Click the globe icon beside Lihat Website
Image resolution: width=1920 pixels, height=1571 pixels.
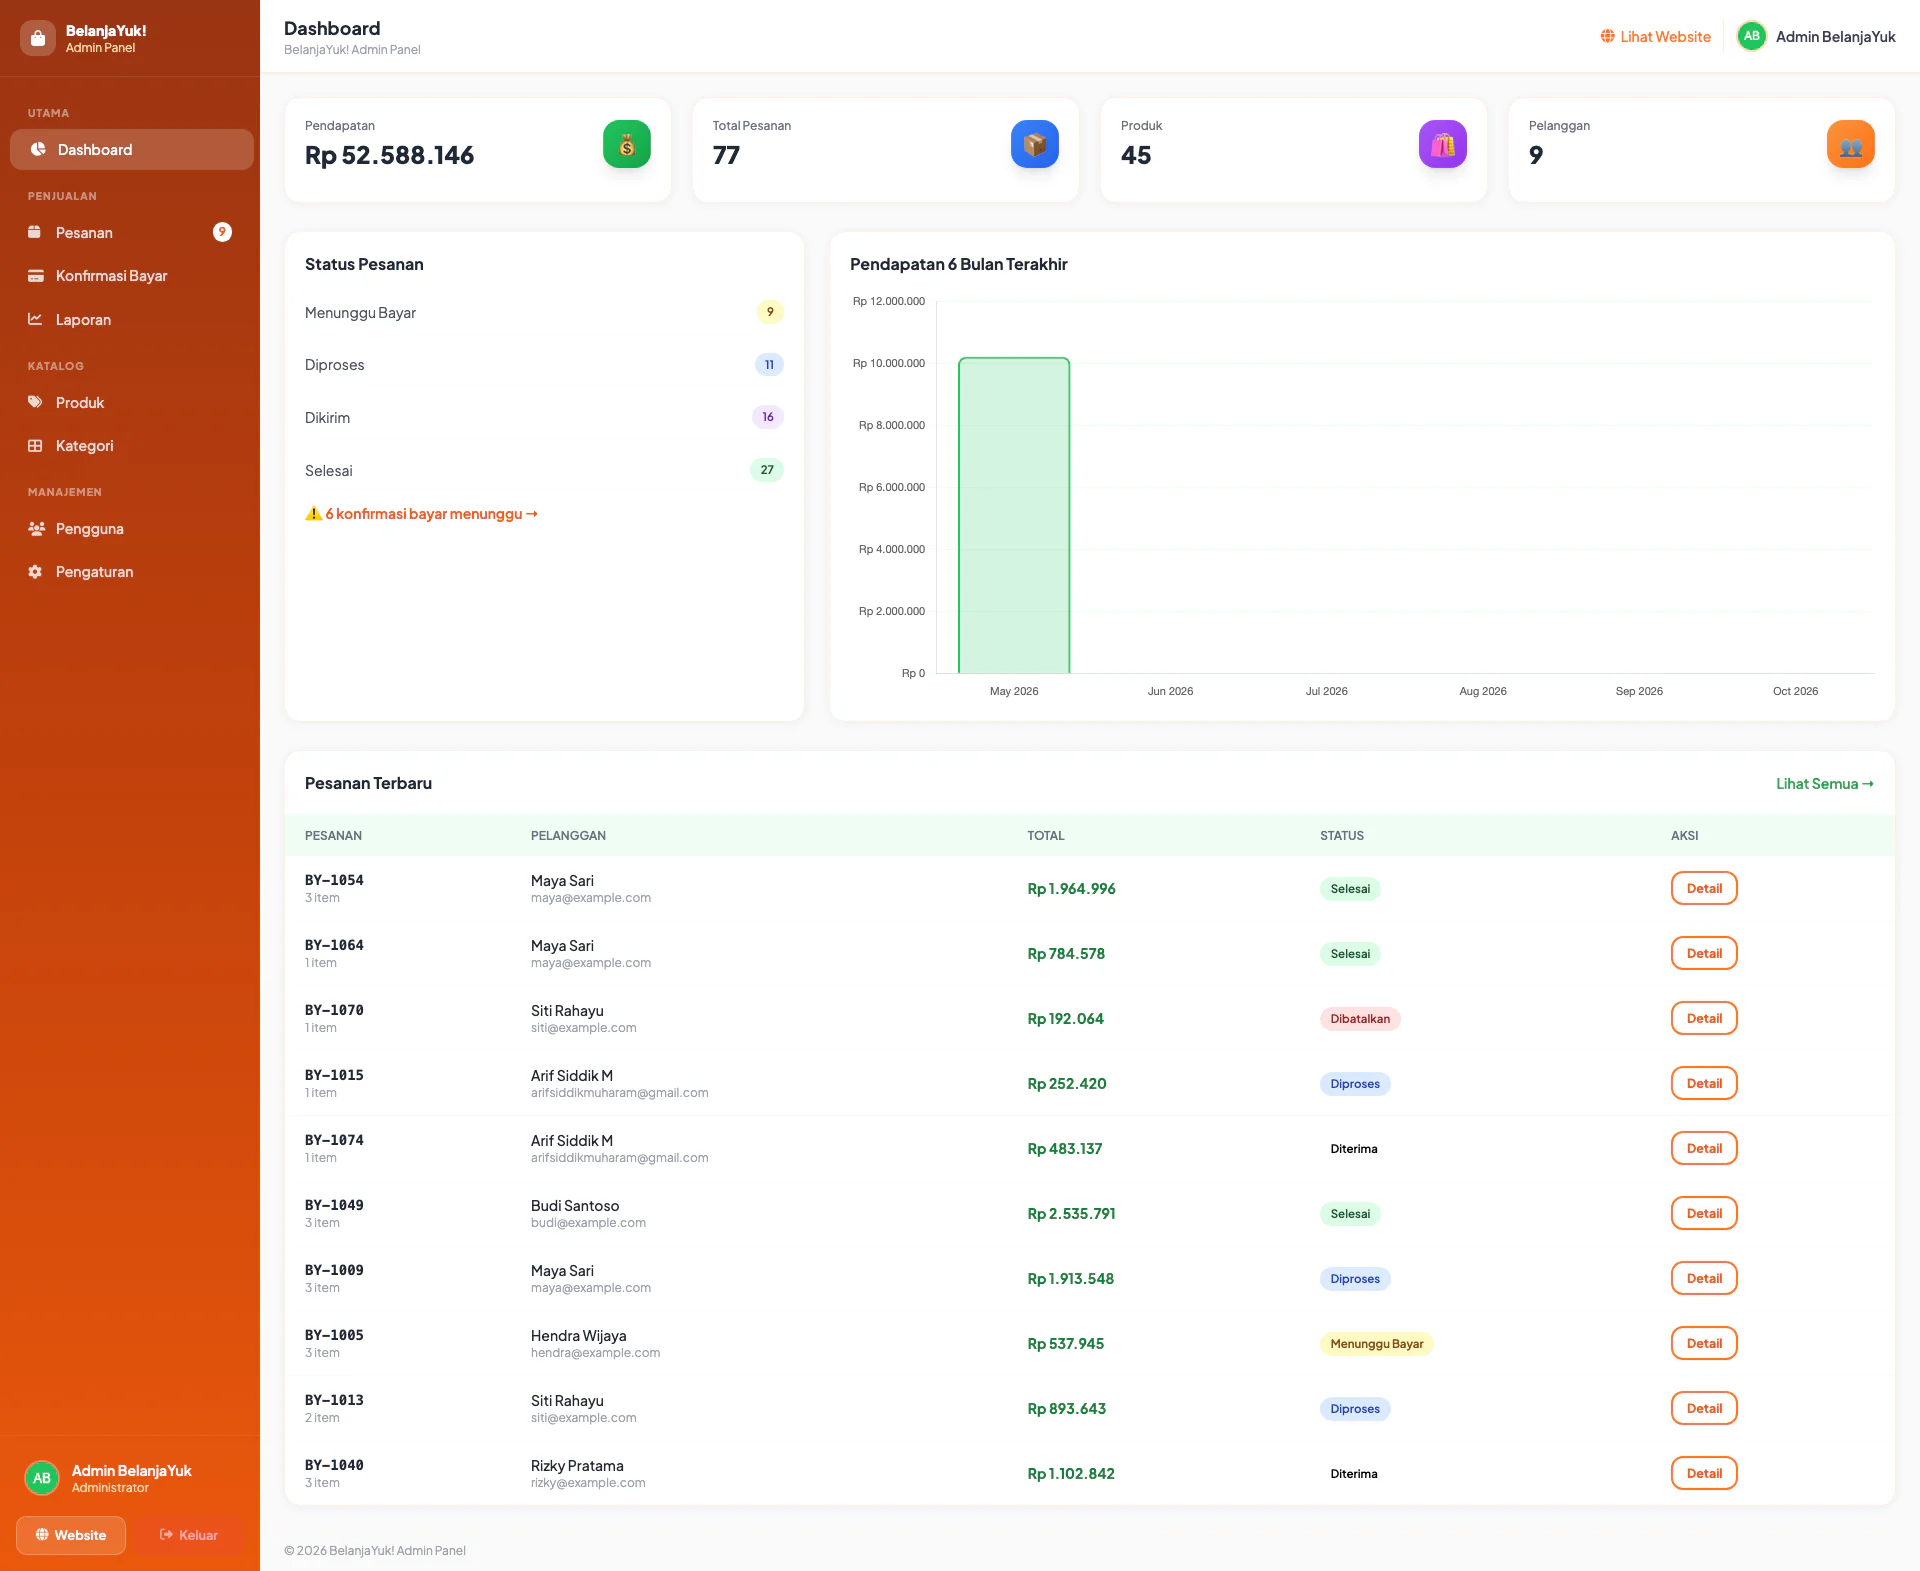[1607, 36]
